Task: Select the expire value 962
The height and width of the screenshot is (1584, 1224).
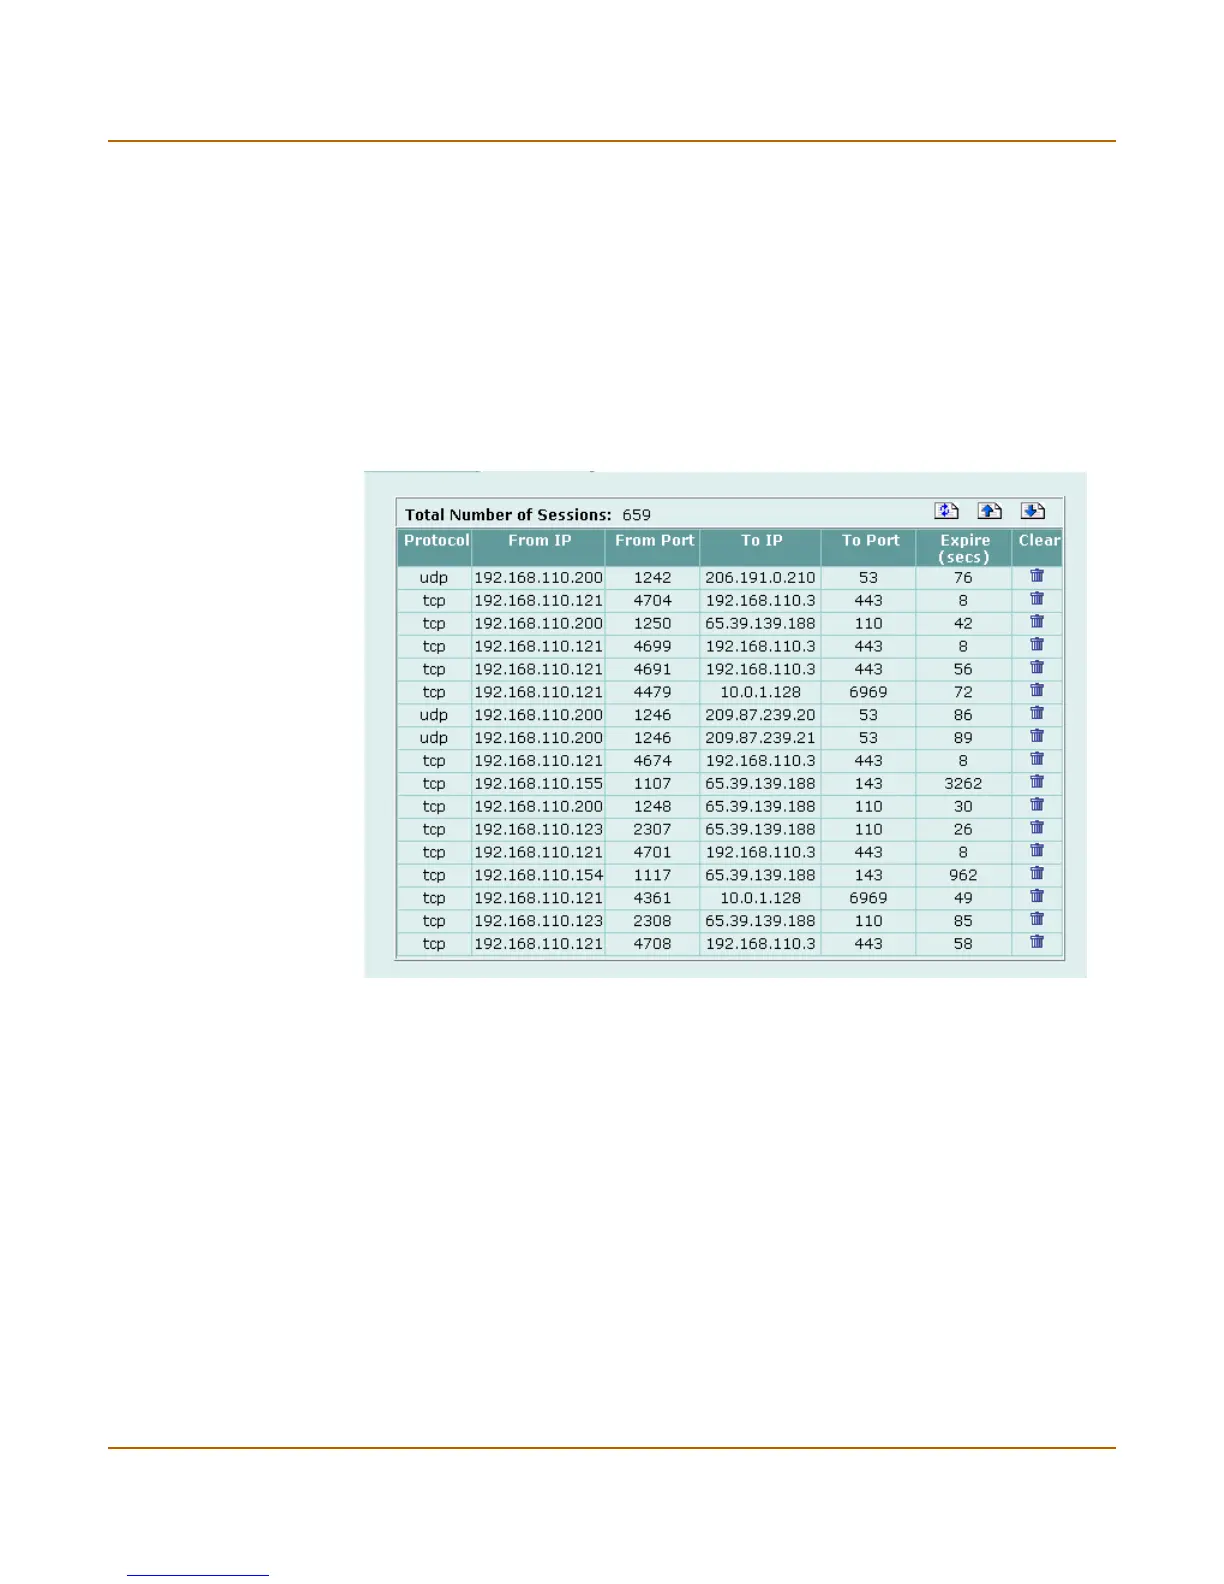Action: [x=963, y=875]
